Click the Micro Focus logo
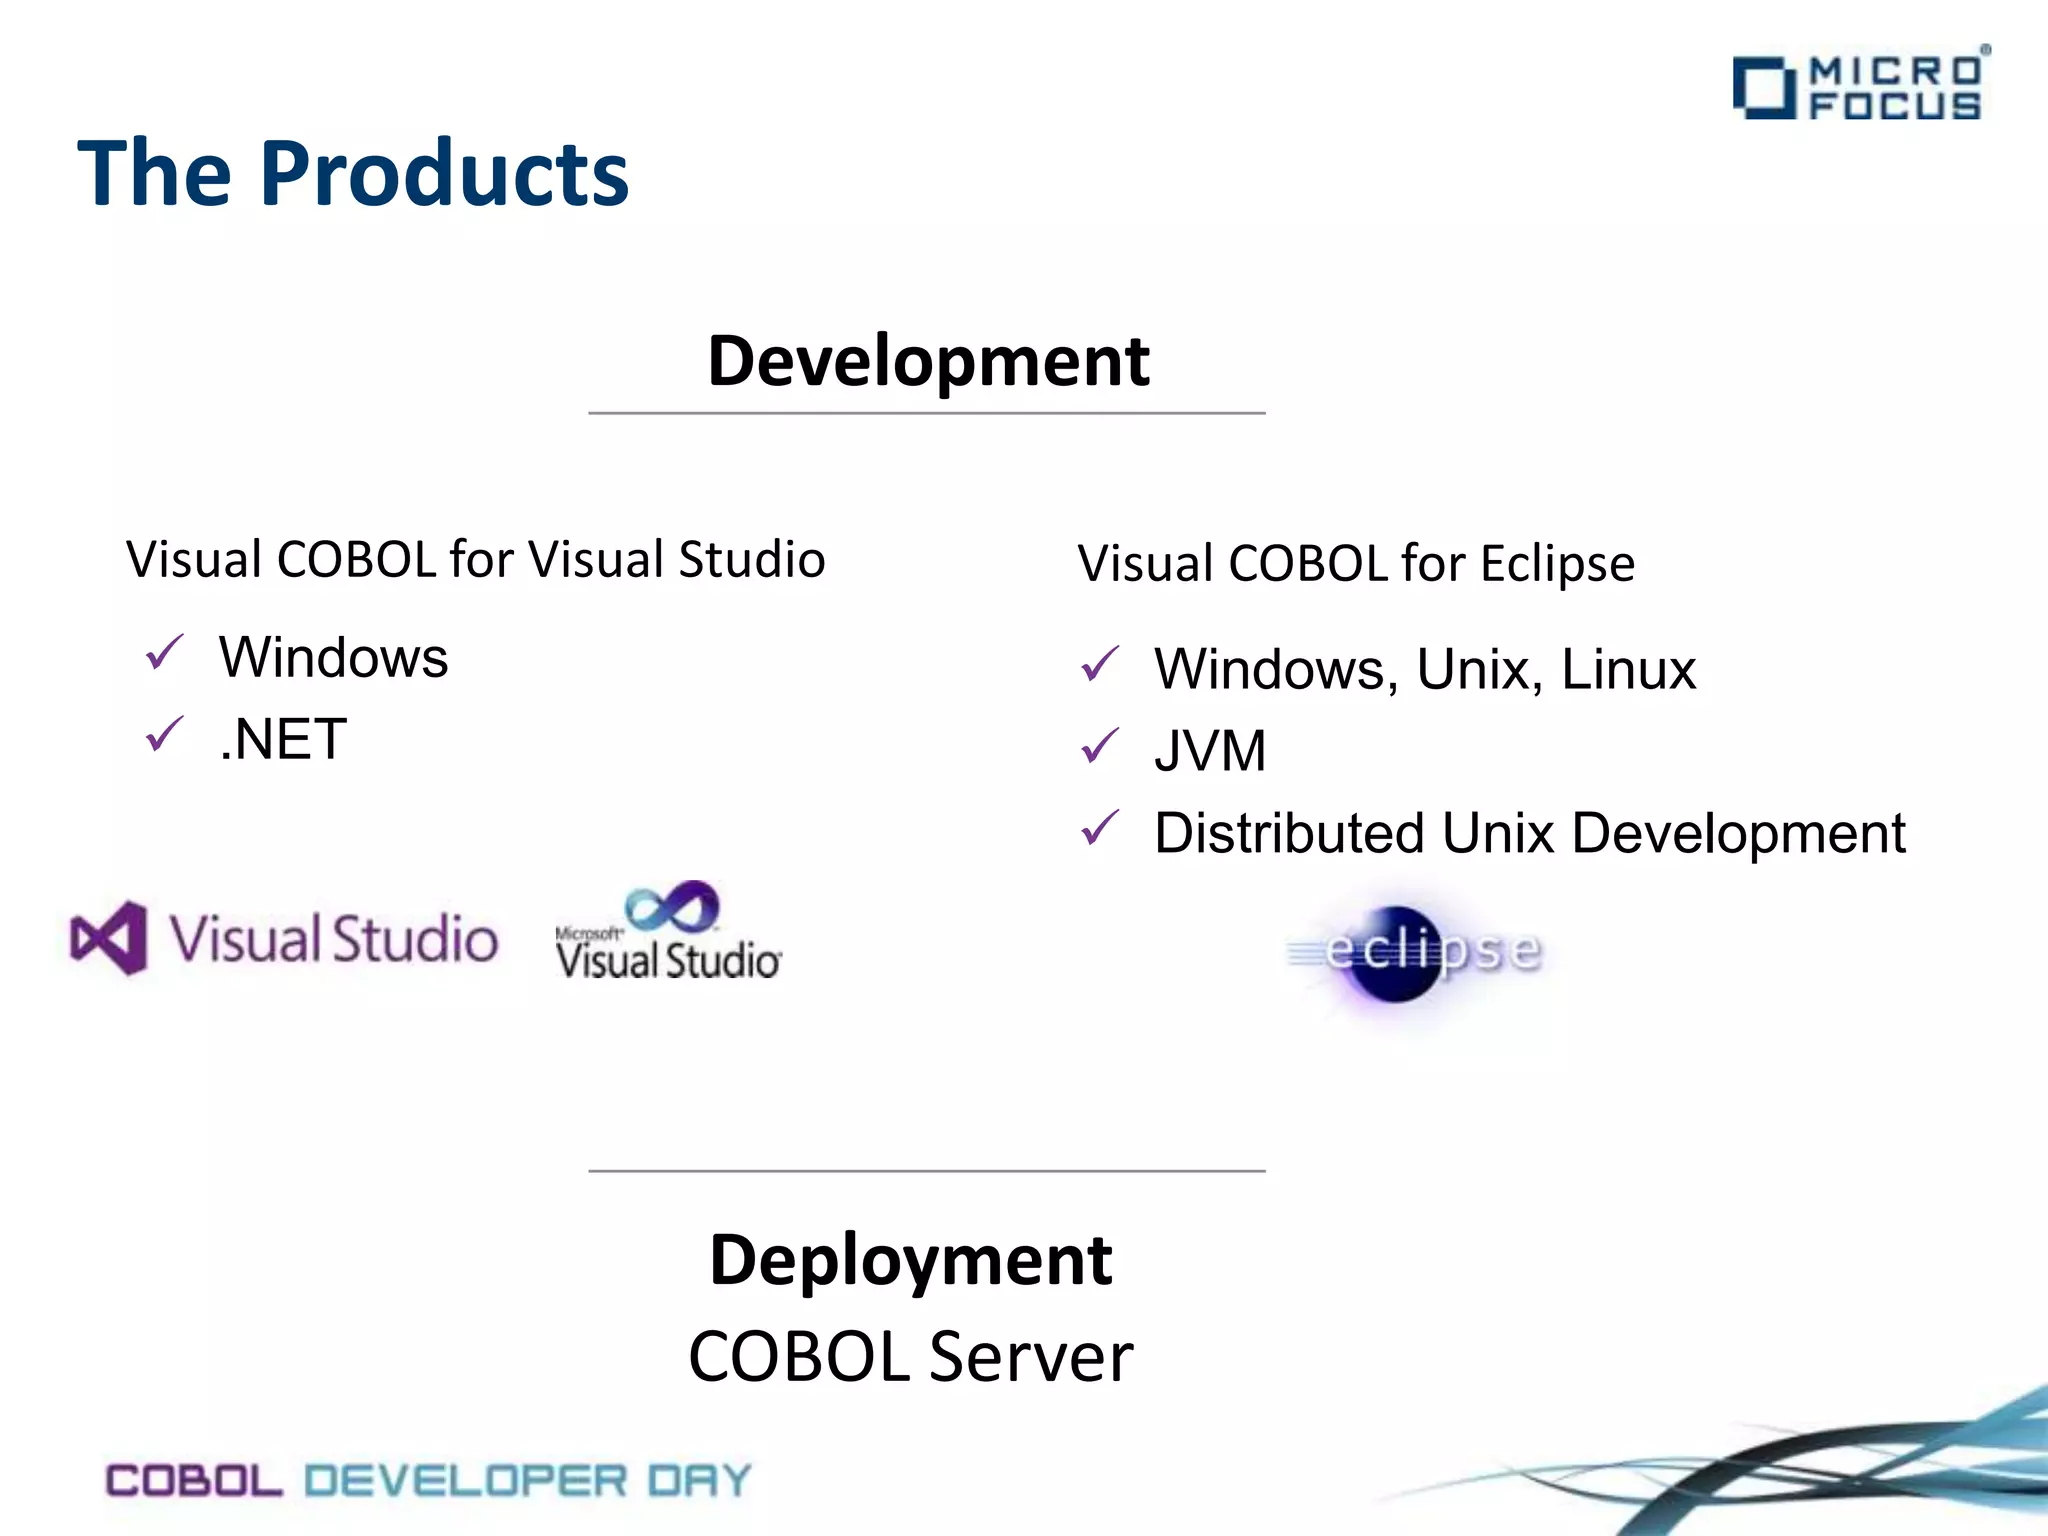 point(1861,84)
